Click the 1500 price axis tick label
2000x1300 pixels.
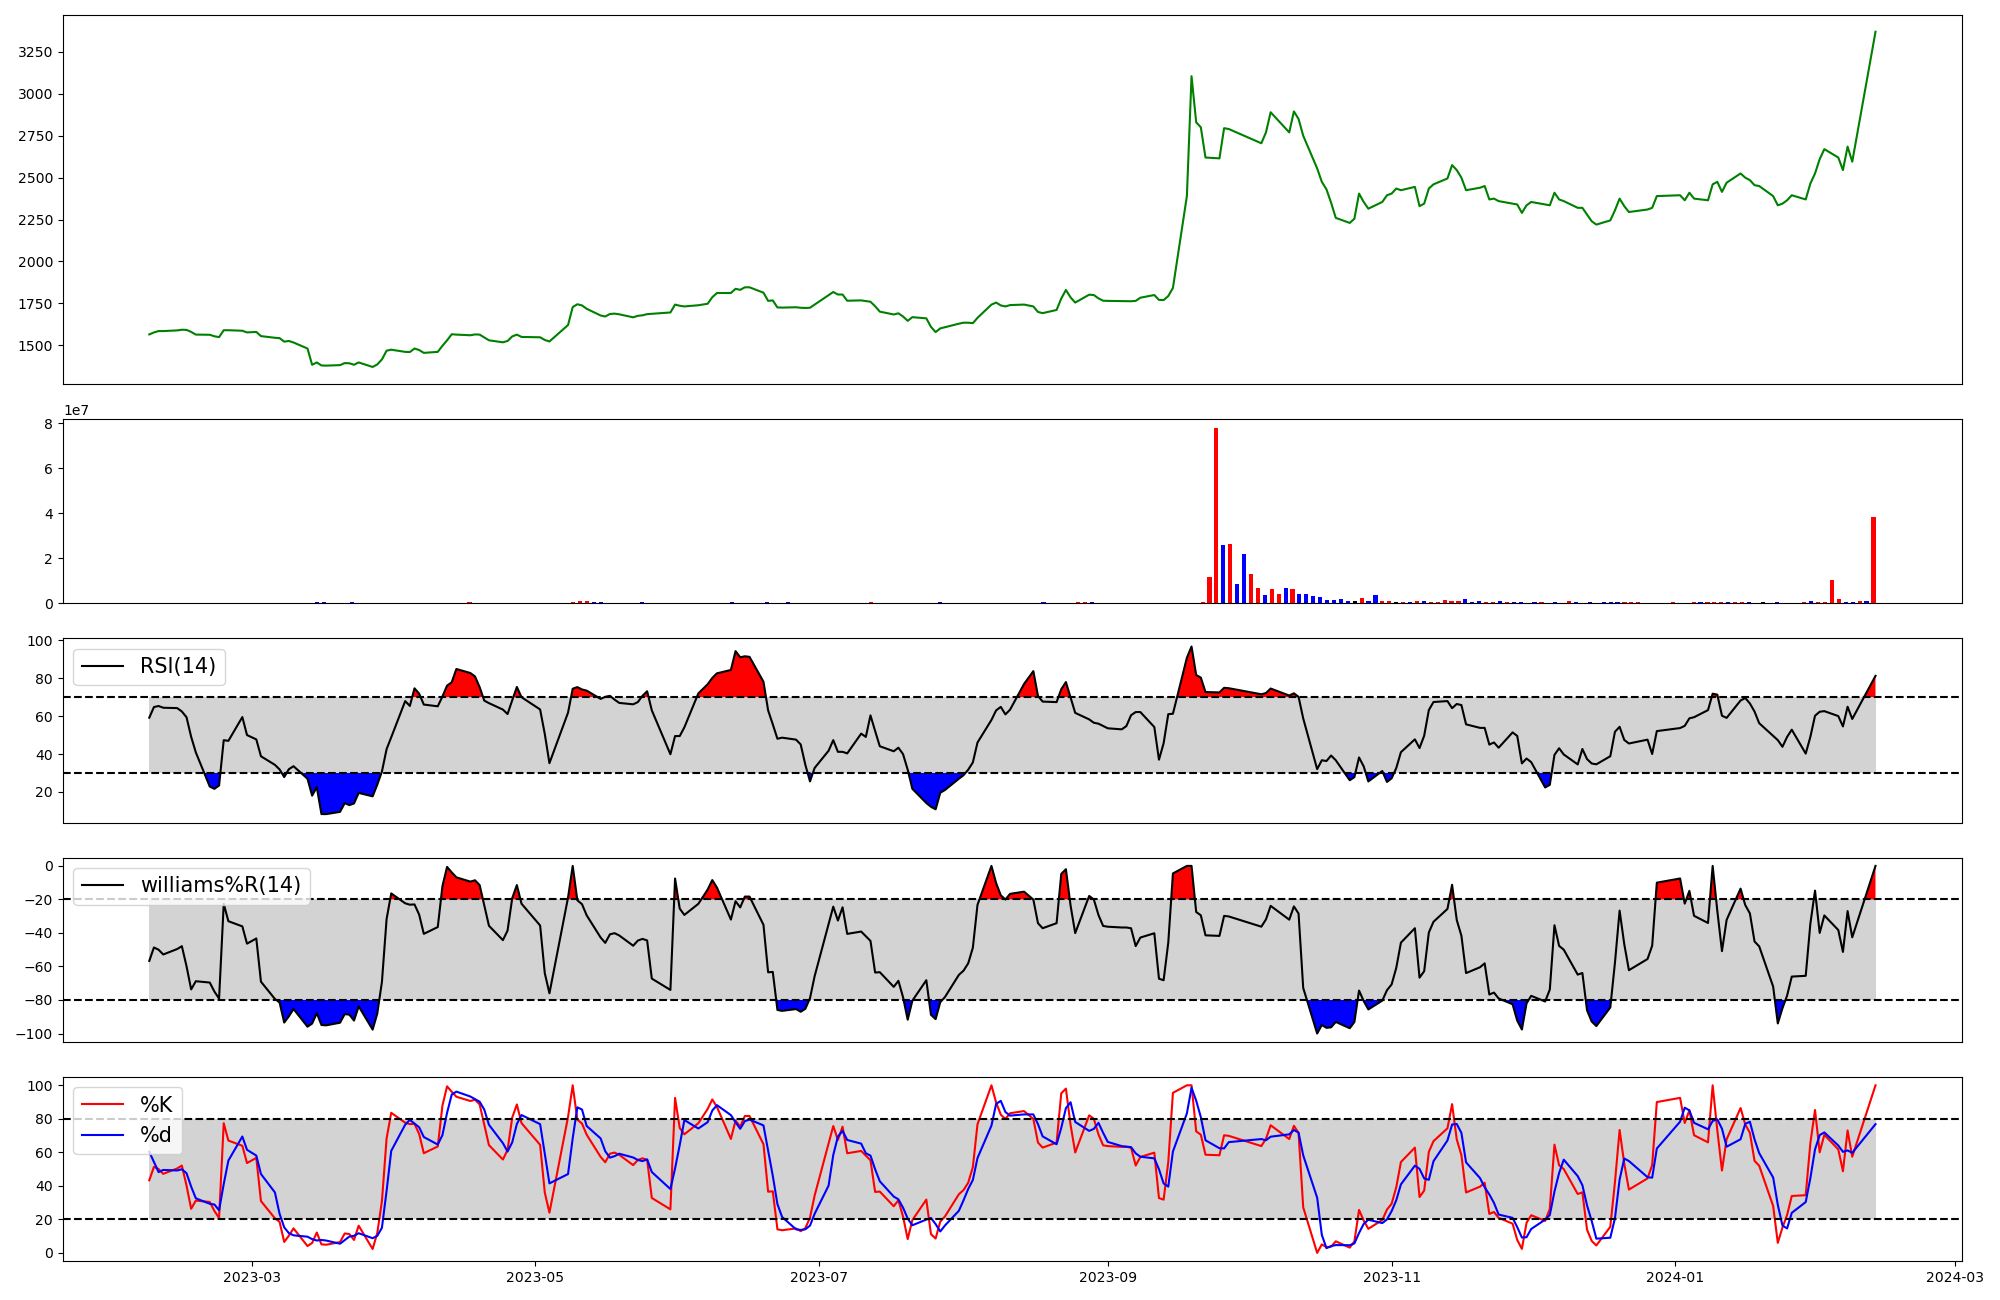(x=36, y=346)
